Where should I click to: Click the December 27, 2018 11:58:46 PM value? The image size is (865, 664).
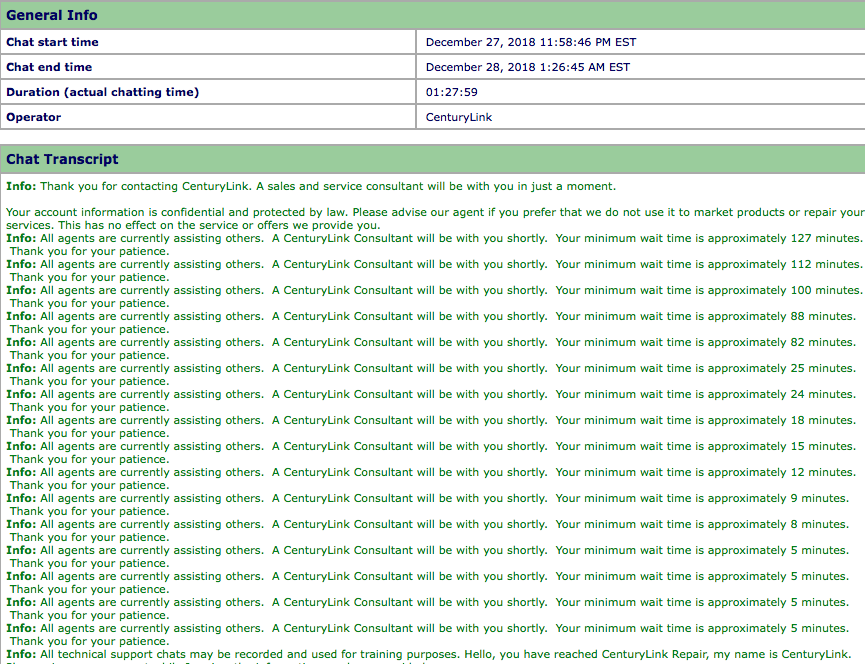click(x=531, y=42)
